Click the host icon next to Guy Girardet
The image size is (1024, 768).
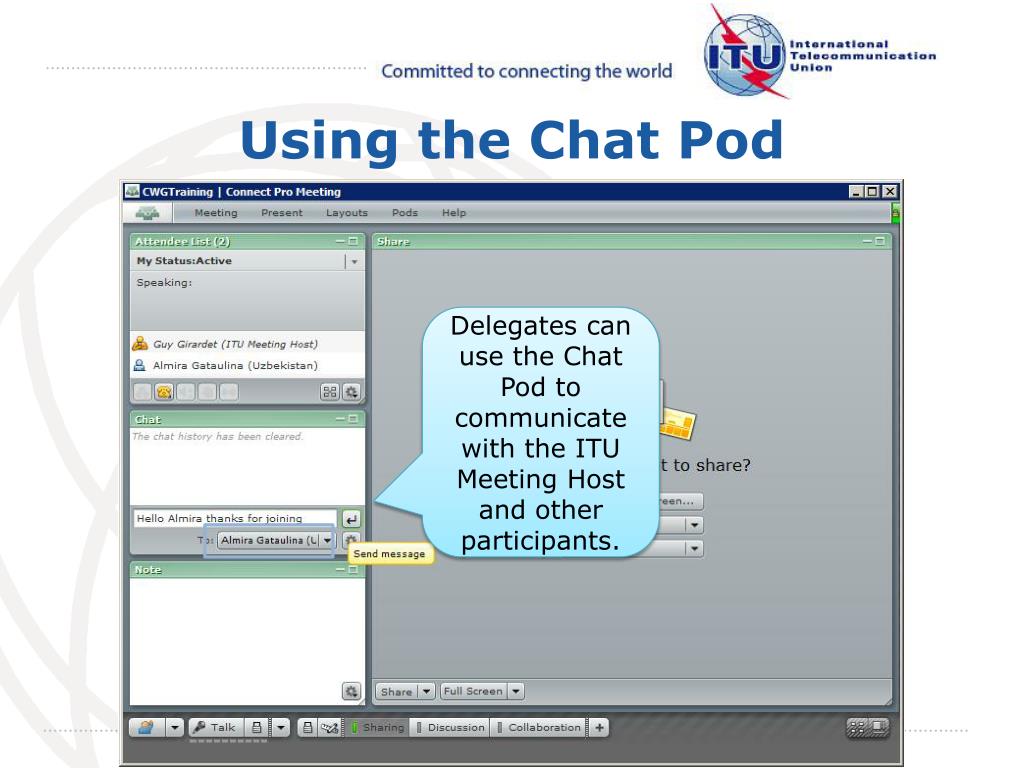tap(140, 344)
